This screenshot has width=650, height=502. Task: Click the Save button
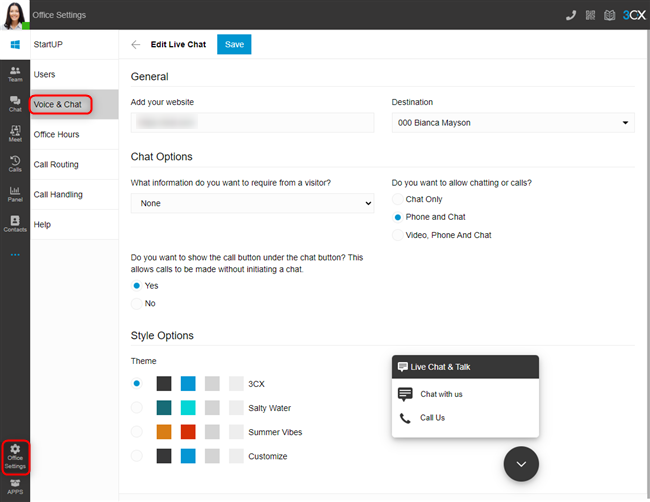tap(234, 45)
